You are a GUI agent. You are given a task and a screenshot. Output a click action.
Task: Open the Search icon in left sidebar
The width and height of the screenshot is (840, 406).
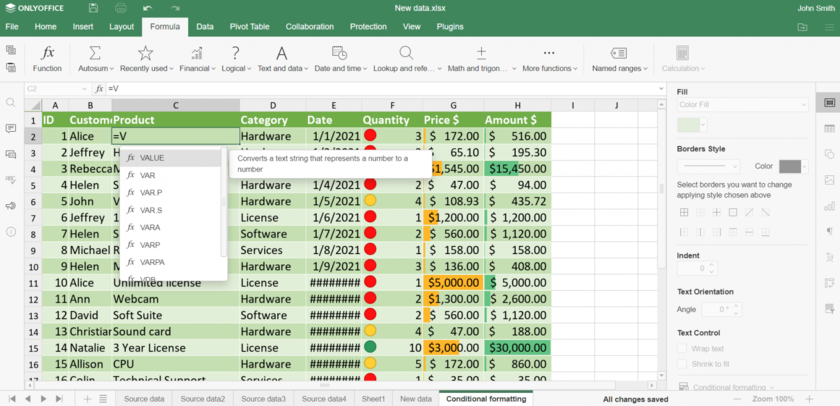(x=11, y=103)
